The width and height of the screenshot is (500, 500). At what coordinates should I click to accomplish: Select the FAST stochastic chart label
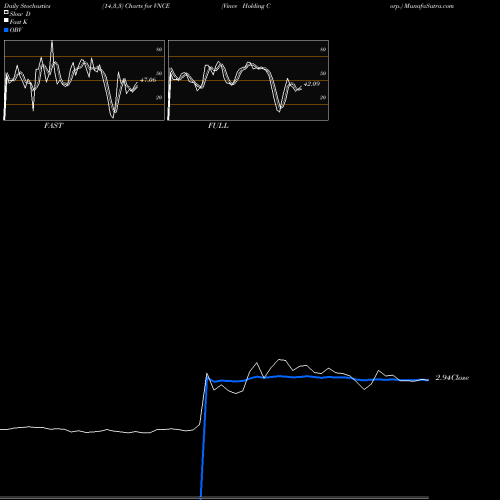point(53,126)
